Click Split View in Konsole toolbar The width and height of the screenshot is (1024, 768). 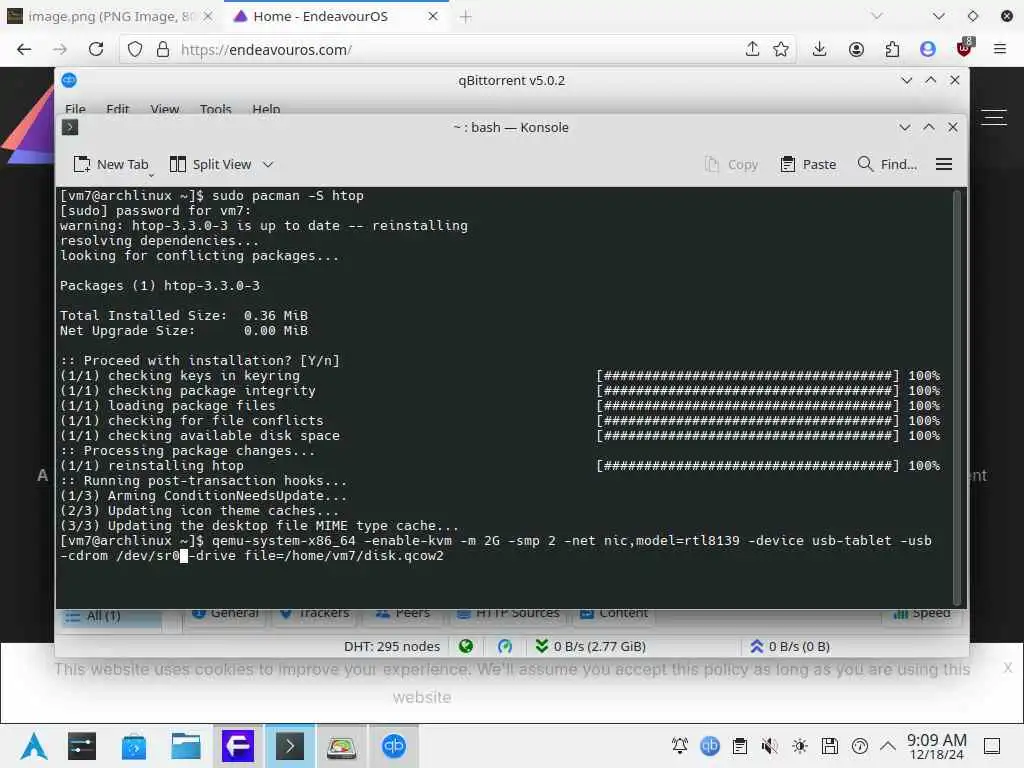pyautogui.click(x=210, y=164)
